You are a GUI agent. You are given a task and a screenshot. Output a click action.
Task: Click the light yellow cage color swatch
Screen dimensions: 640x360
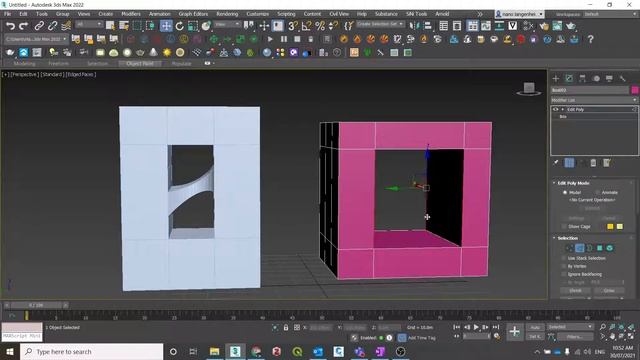[620, 227]
